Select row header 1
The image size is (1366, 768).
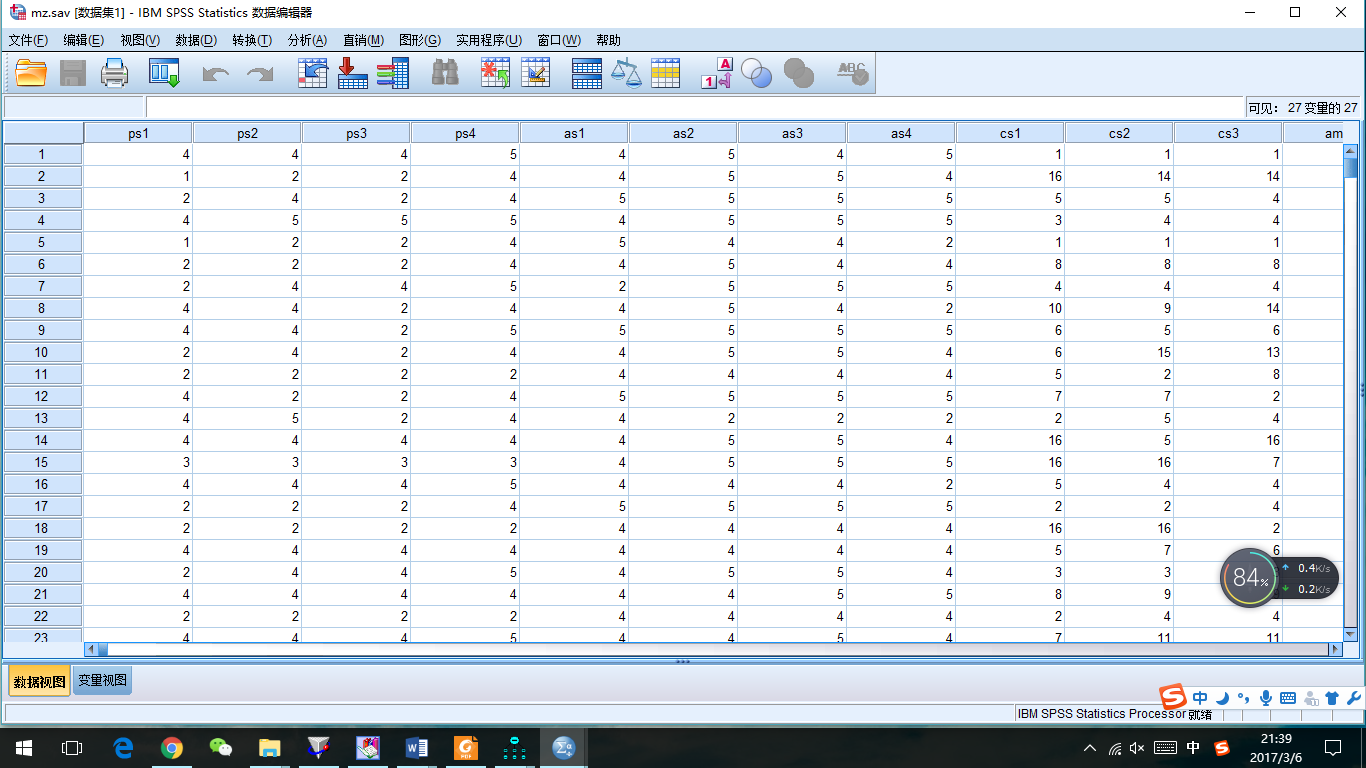point(42,154)
